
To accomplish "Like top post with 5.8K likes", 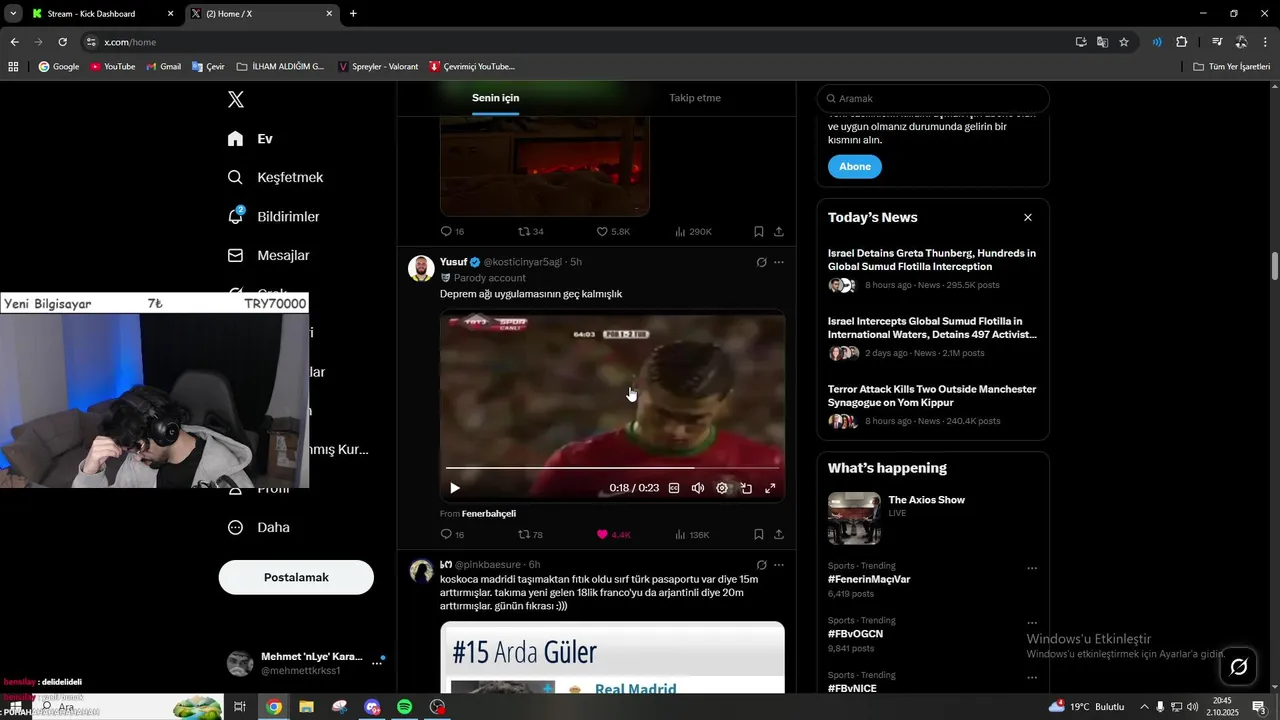I will tap(613, 231).
